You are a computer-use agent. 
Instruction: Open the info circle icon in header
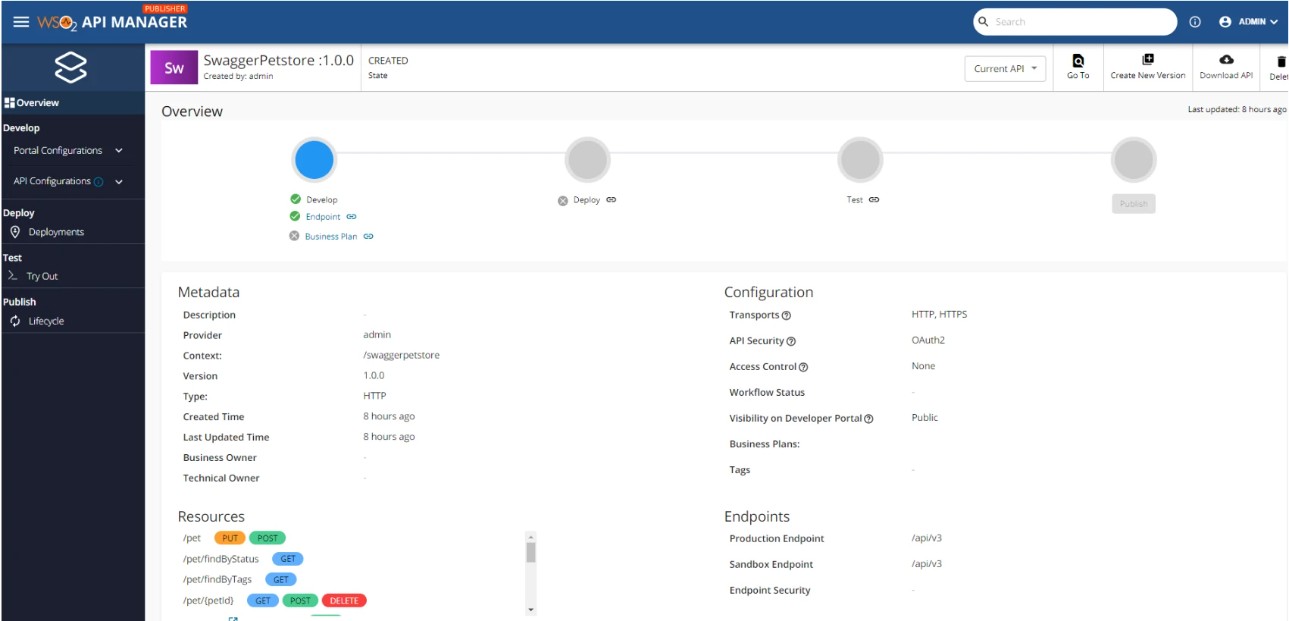tap(1195, 22)
